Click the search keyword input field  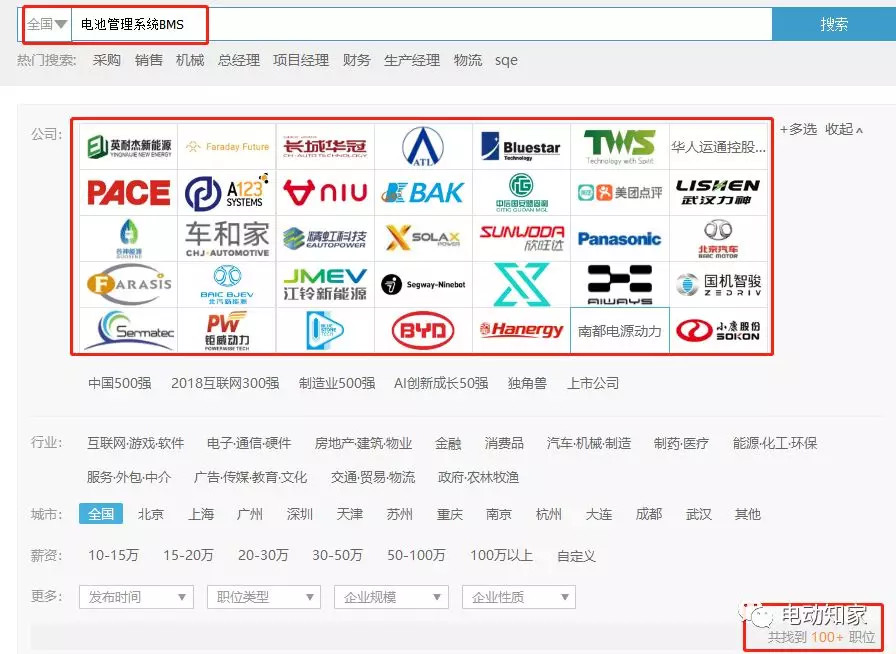pos(422,24)
